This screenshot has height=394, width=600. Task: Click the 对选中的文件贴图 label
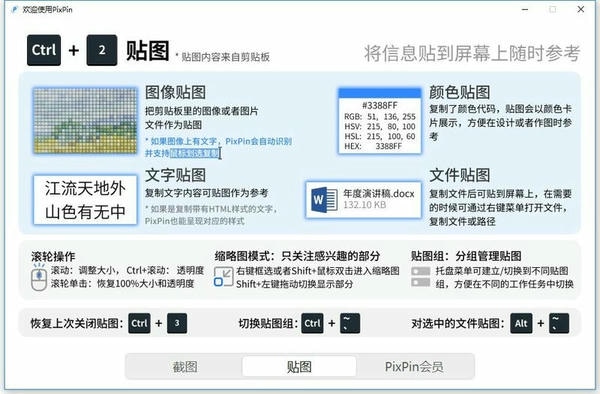pos(458,324)
